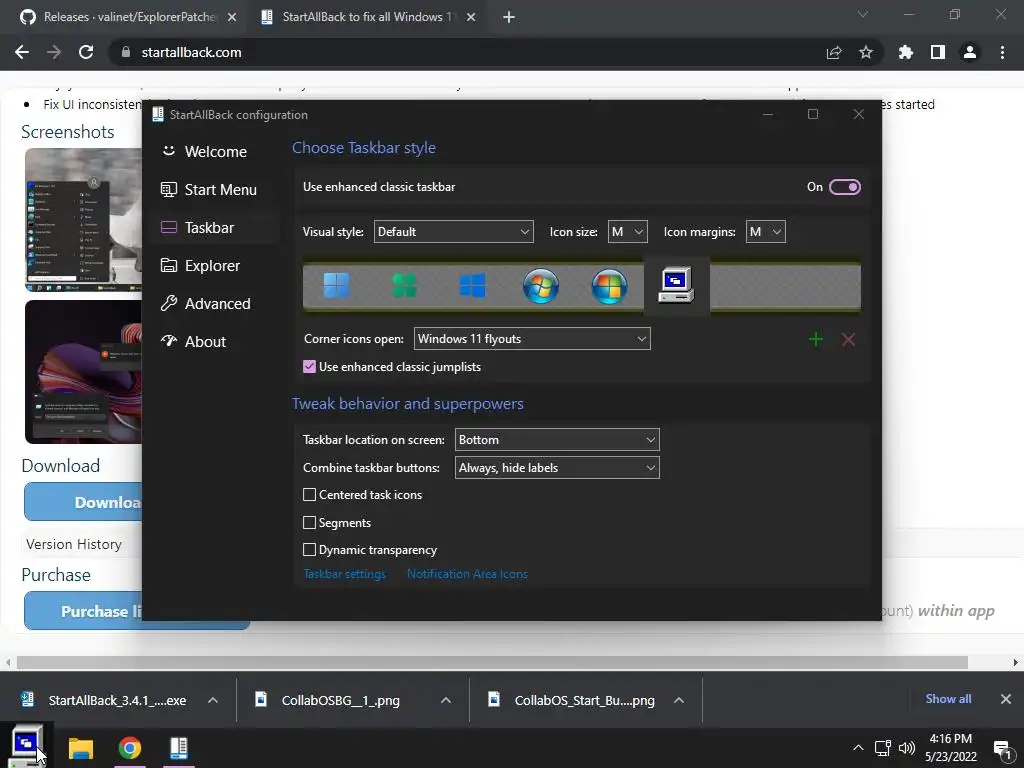The image size is (1024, 768).
Task: Click the horizontal page scrollbar
Action: [492, 662]
